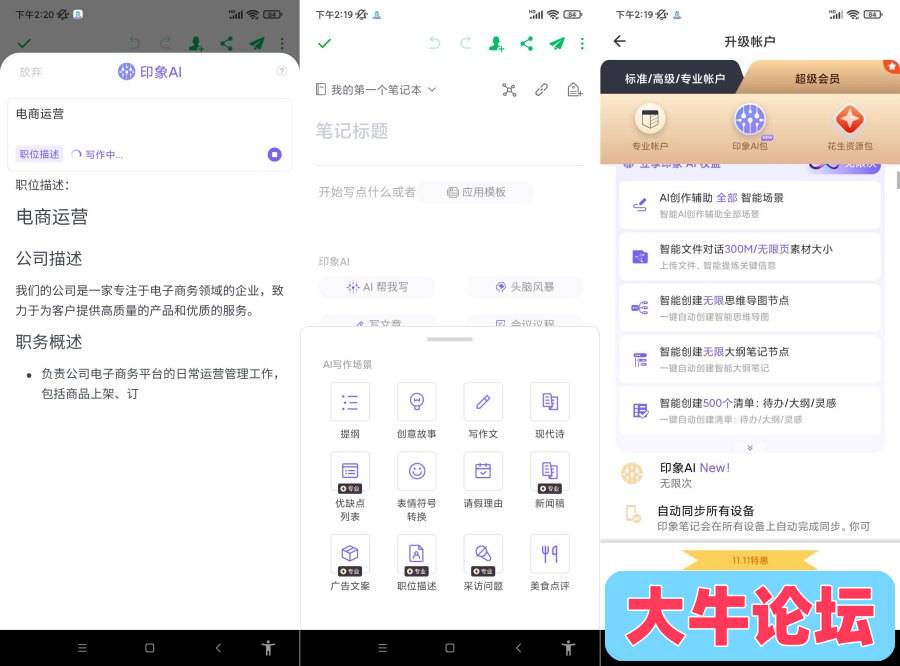The height and width of the screenshot is (666, 900).
Task: Click the 开始写点什么或者 note body placeholder
Action: pyautogui.click(x=367, y=192)
